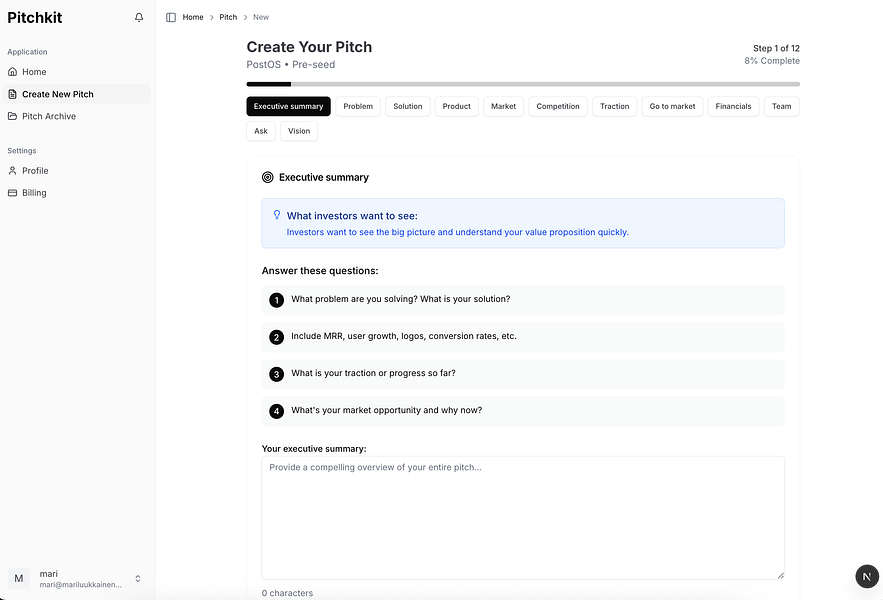The width and height of the screenshot is (883, 600).
Task: Click the house icon beside Home
Action: click(x=11, y=71)
